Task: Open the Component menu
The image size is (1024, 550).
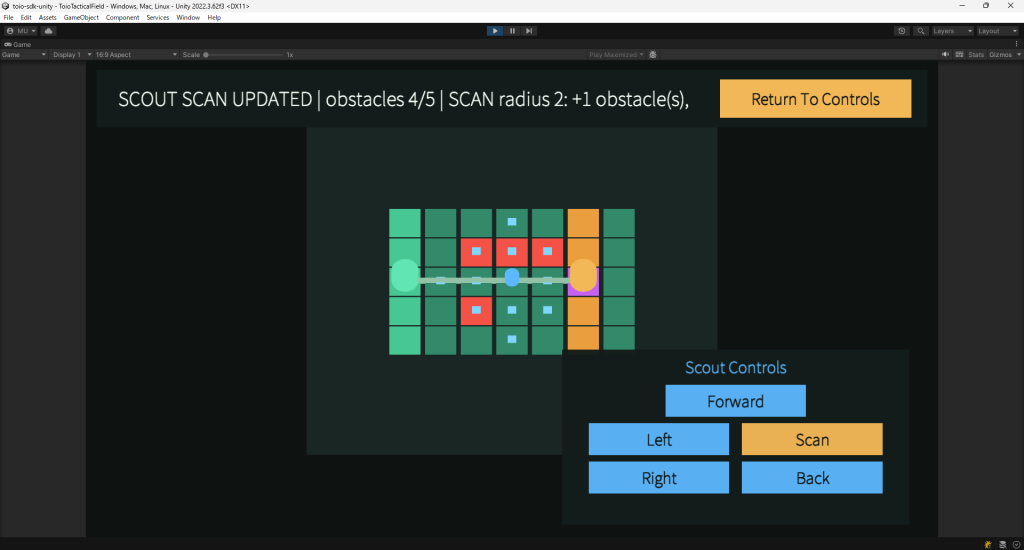Action: pyautogui.click(x=122, y=18)
